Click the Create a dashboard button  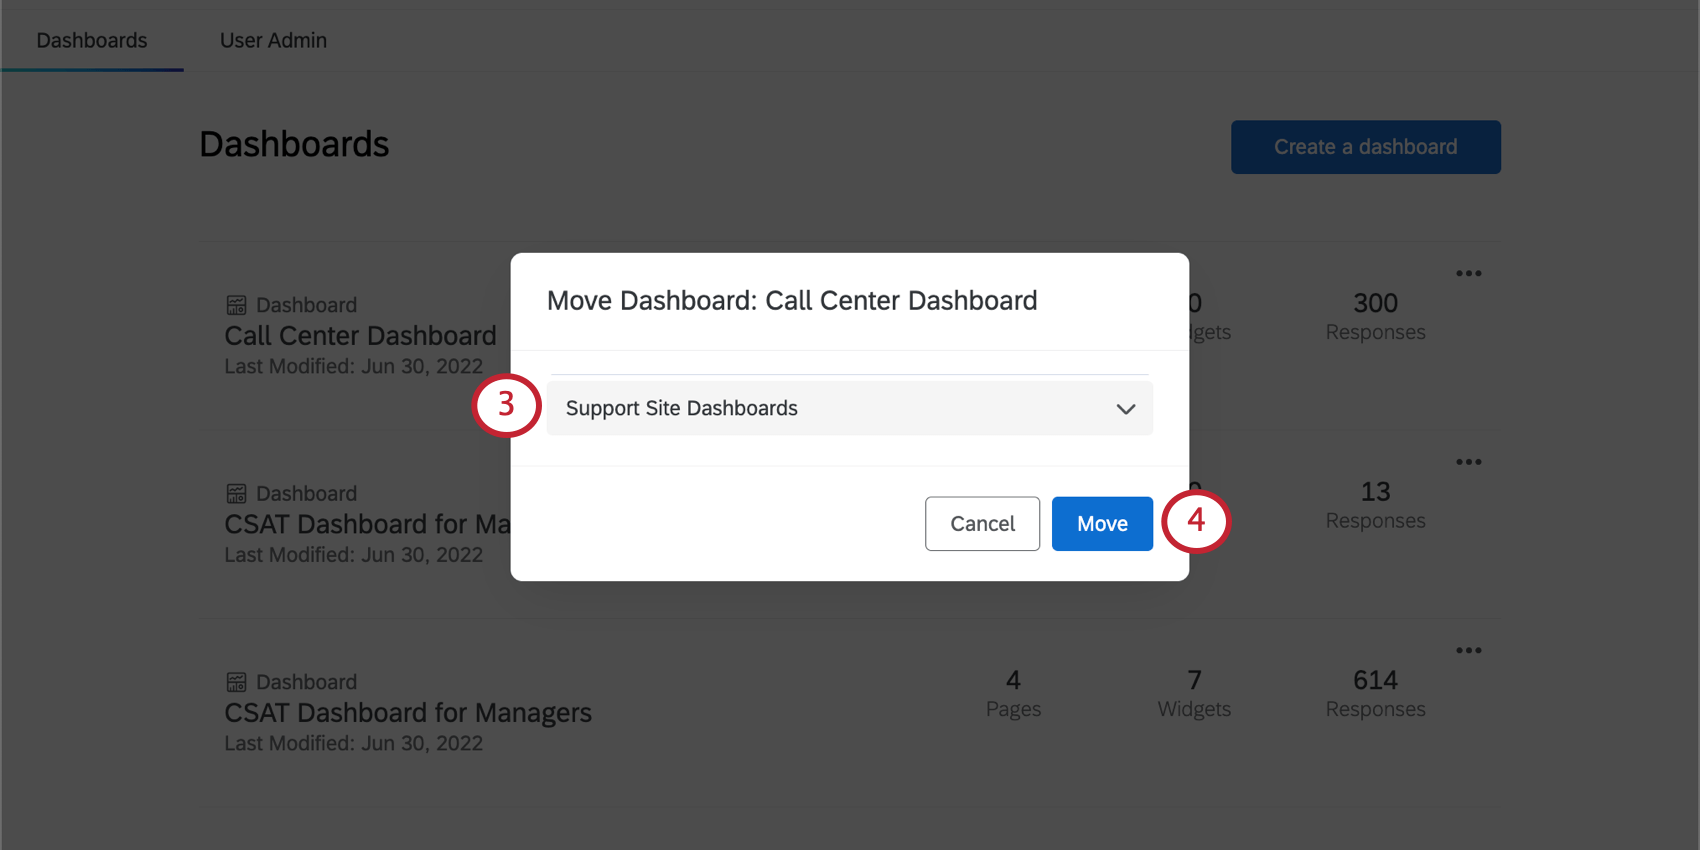point(1365,147)
